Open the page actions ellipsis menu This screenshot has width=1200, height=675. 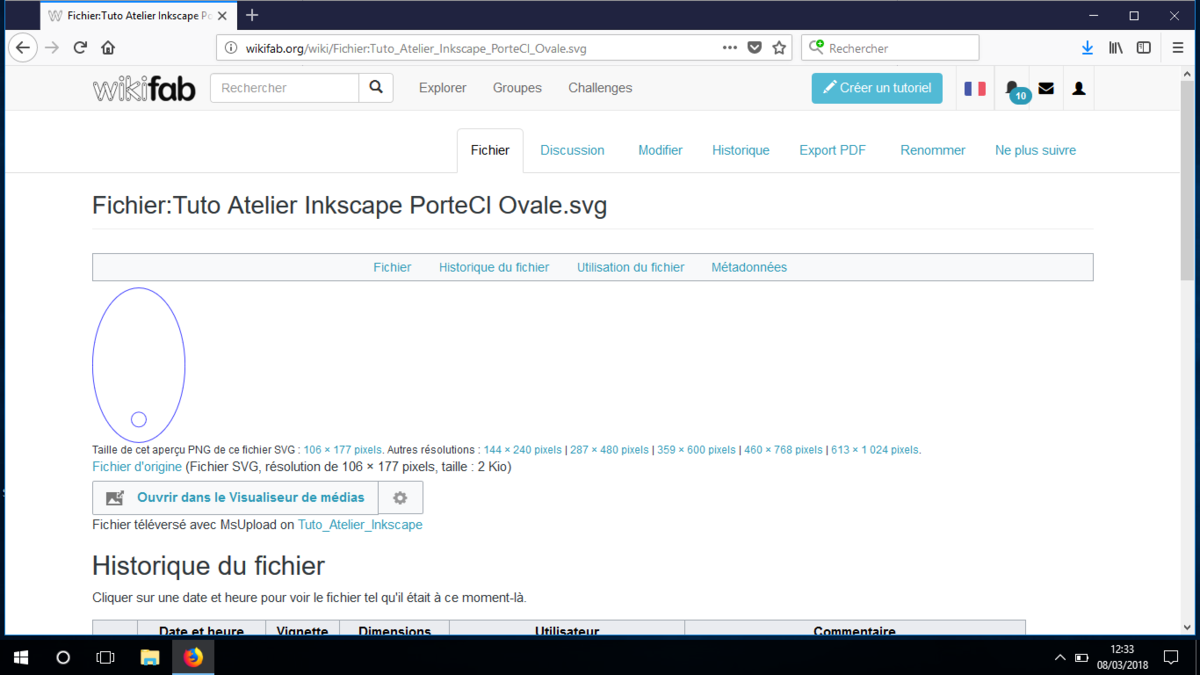point(729,47)
